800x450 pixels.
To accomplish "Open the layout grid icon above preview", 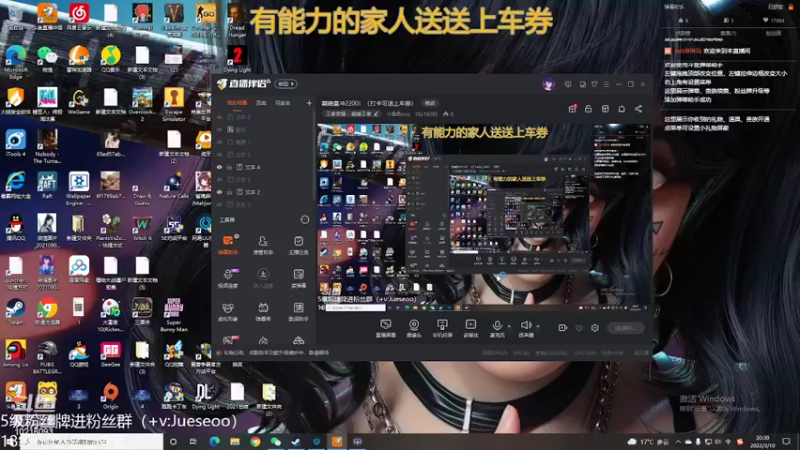I will [605, 109].
